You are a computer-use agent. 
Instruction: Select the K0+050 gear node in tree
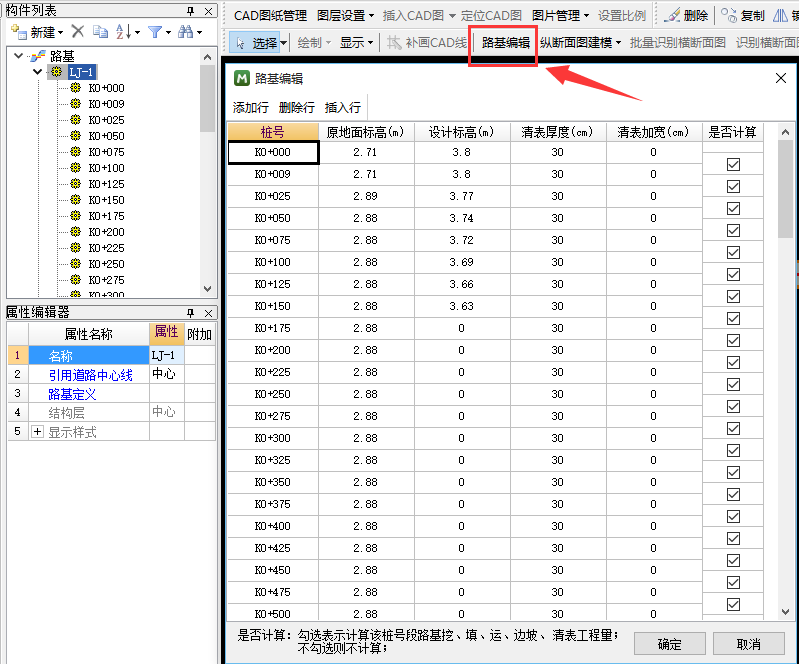(x=75, y=136)
